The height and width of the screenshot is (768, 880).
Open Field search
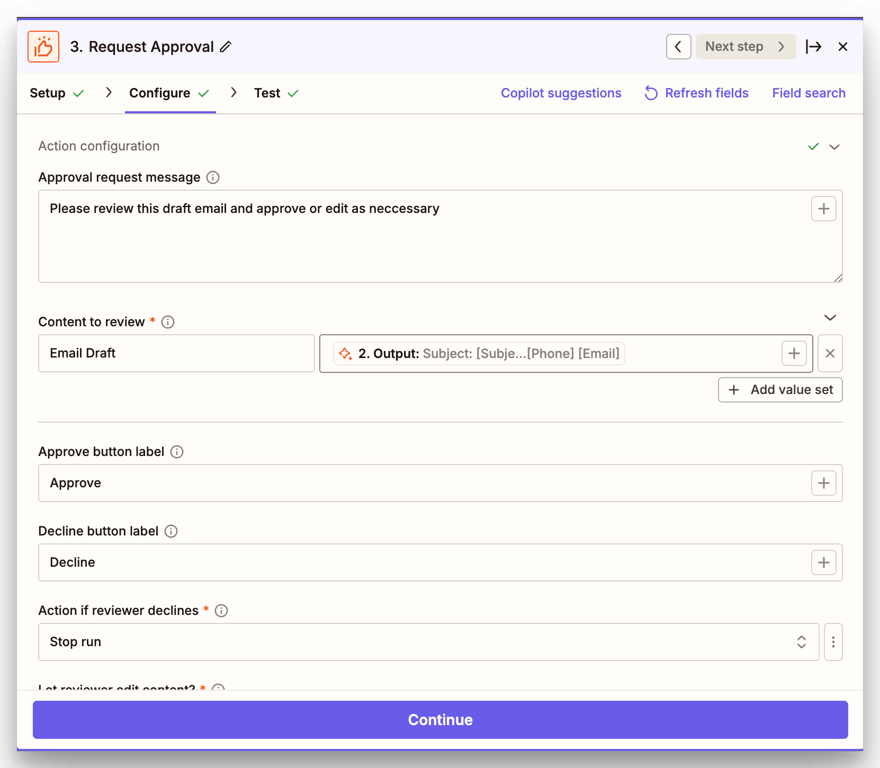tap(808, 93)
